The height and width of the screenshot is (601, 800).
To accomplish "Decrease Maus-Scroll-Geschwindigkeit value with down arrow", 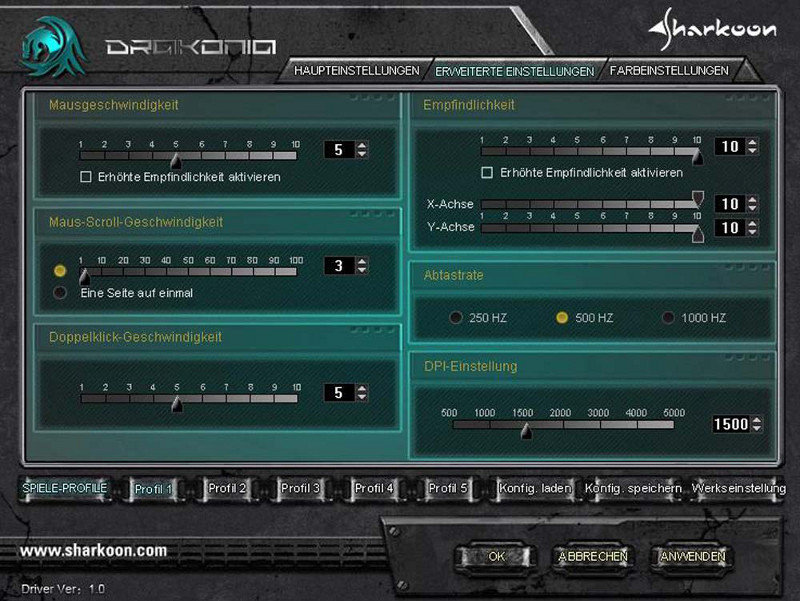I will click(362, 270).
